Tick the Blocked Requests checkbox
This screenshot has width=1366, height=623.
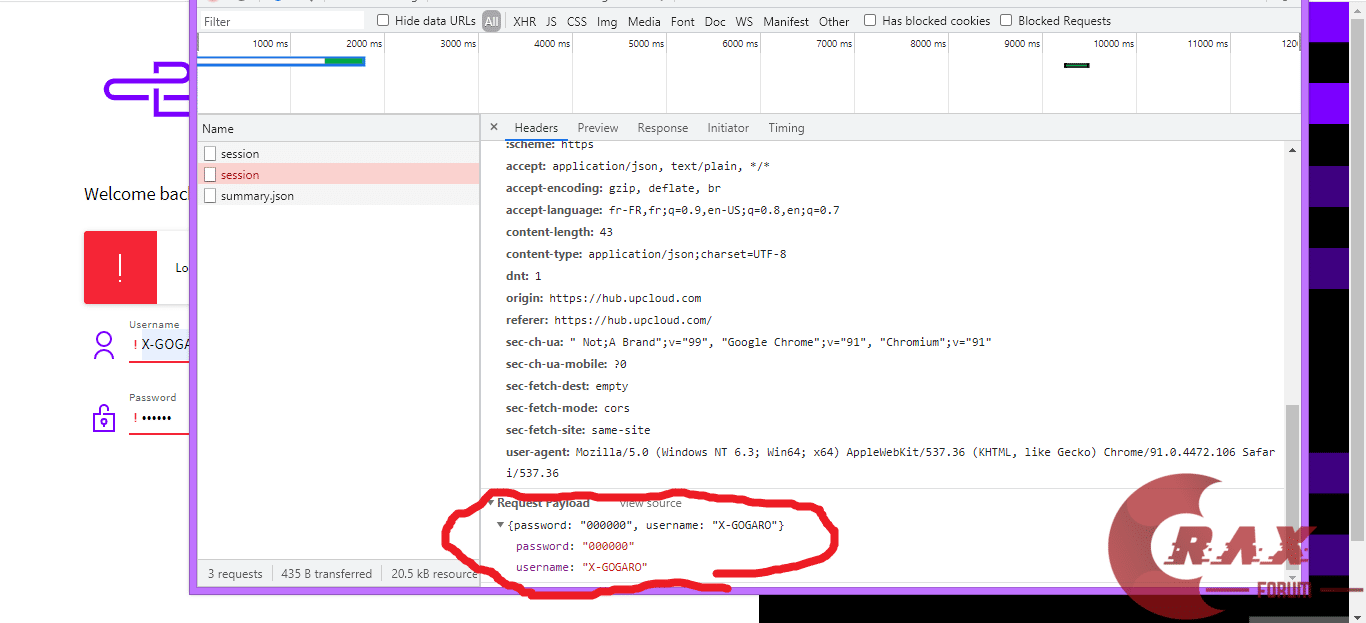point(1006,21)
